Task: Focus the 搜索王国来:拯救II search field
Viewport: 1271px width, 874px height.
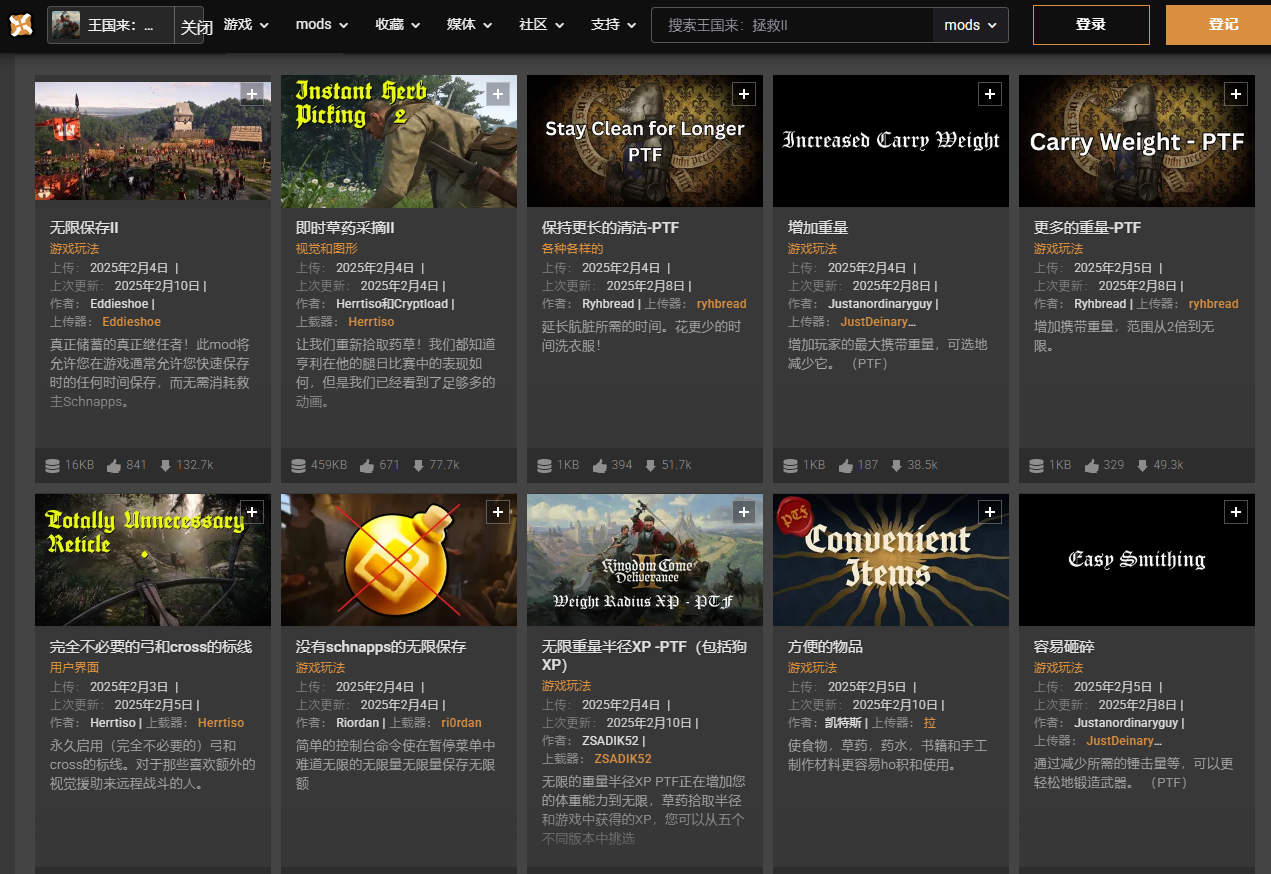Action: (792, 25)
